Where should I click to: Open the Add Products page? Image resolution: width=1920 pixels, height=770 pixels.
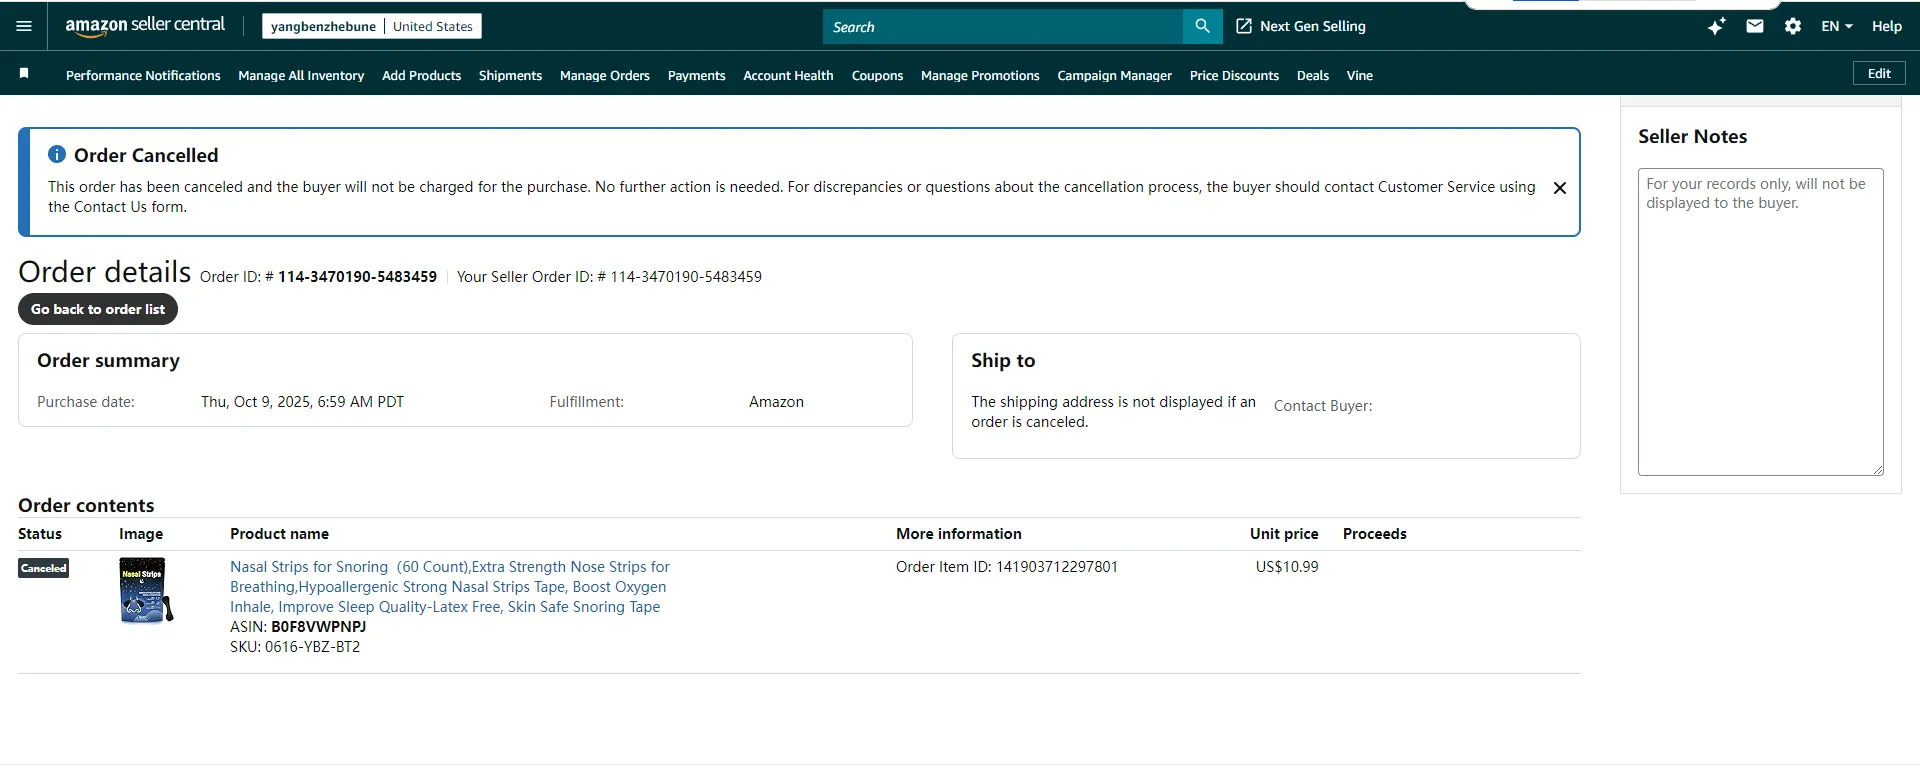pyautogui.click(x=421, y=75)
